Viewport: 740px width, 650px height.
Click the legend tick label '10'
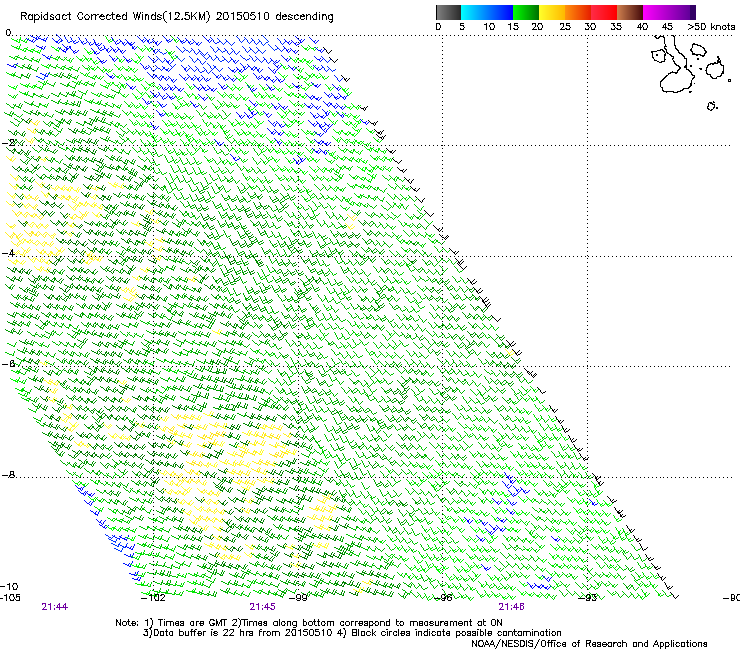(x=489, y=27)
